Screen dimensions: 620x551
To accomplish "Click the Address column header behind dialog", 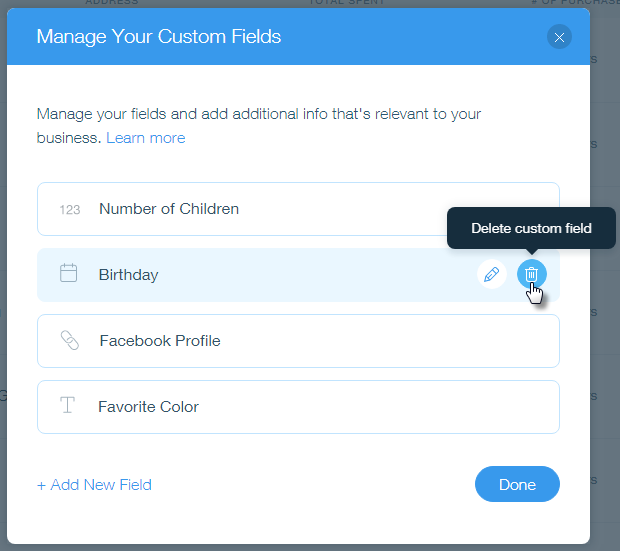I will click(x=112, y=2).
